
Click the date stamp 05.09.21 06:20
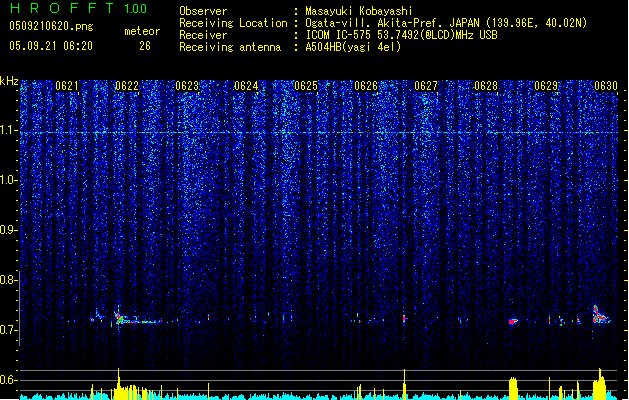(51, 46)
